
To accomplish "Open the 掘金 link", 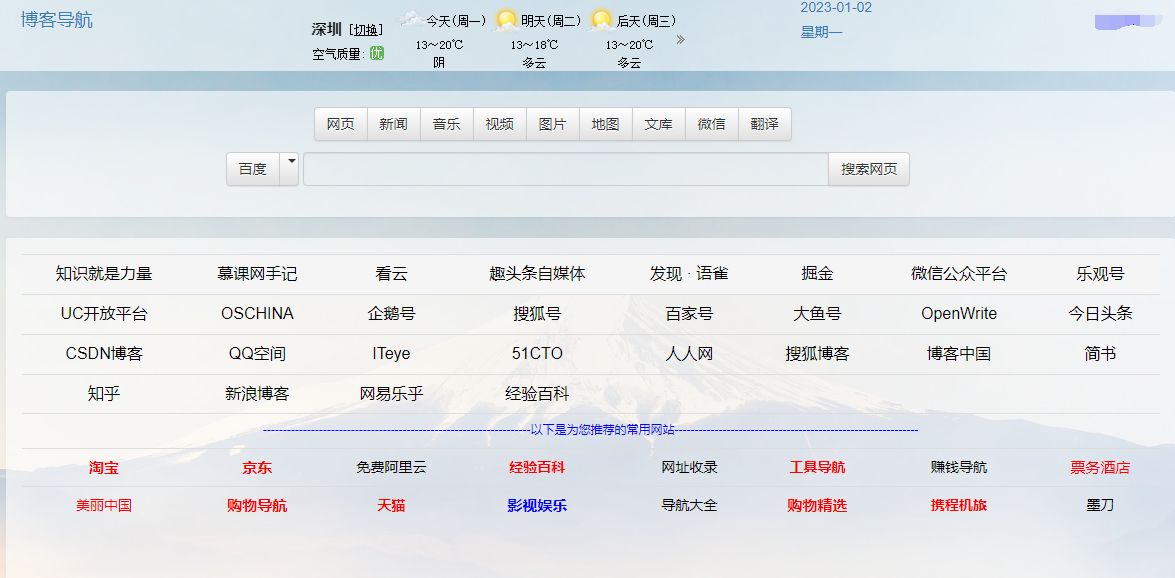I will click(x=818, y=274).
